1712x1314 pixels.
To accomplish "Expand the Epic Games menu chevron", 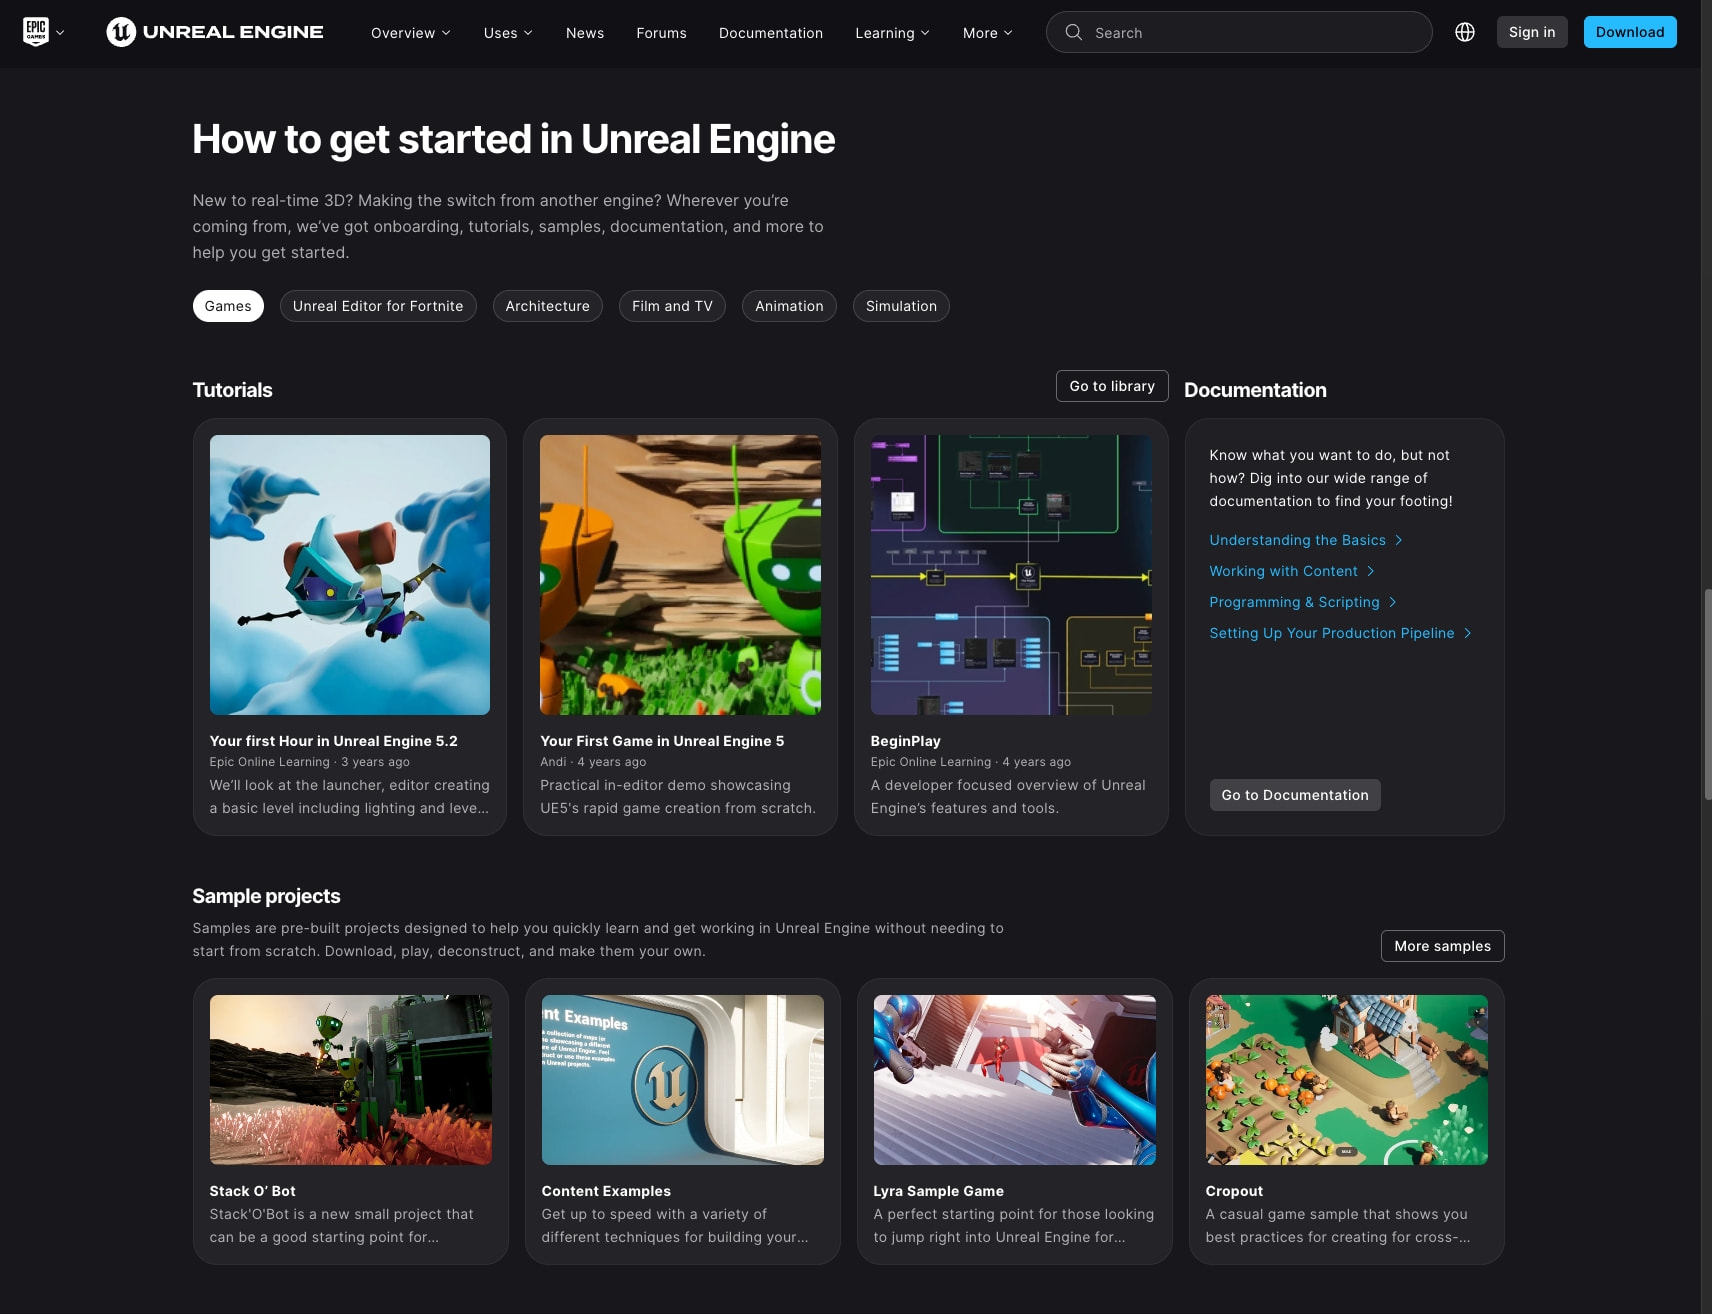I will pos(60,33).
